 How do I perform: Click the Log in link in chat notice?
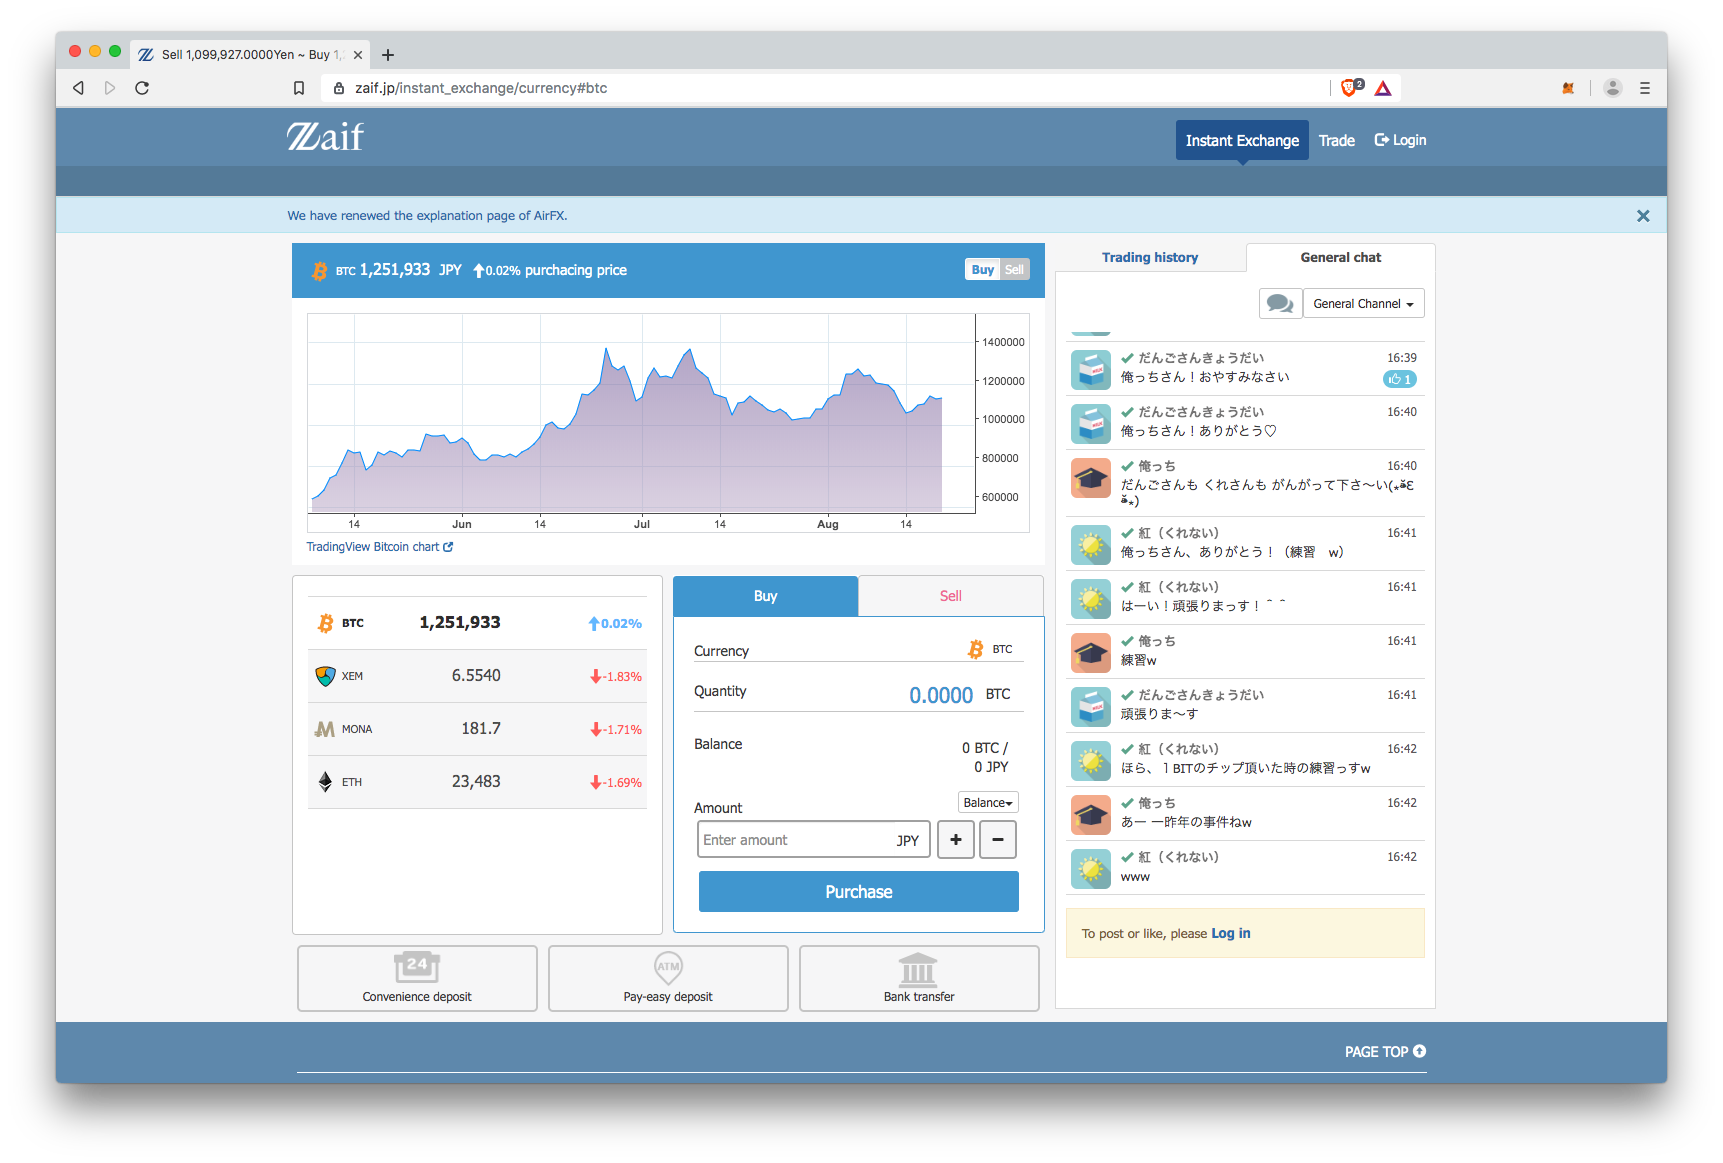(x=1230, y=933)
